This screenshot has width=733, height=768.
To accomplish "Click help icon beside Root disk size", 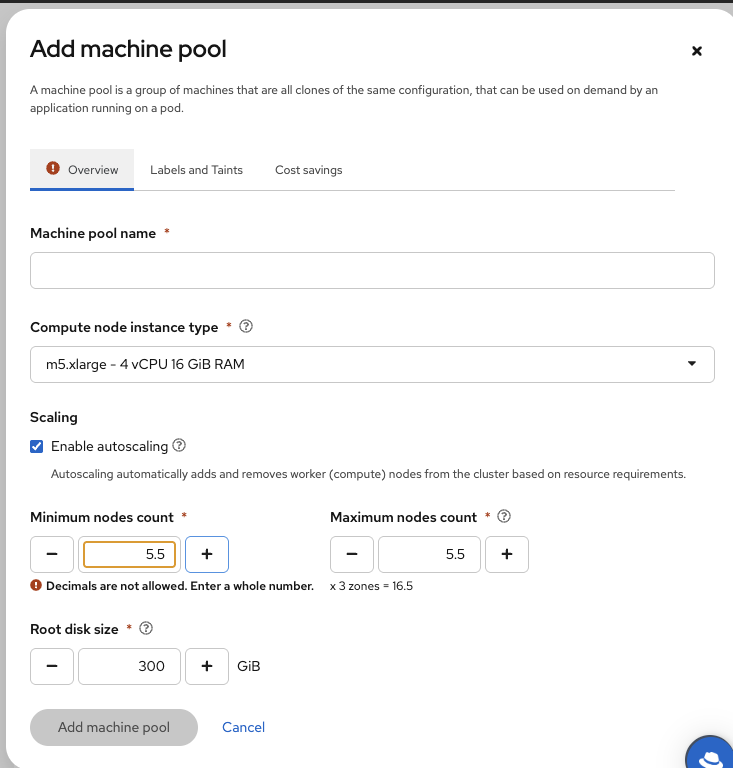I will click(146, 629).
